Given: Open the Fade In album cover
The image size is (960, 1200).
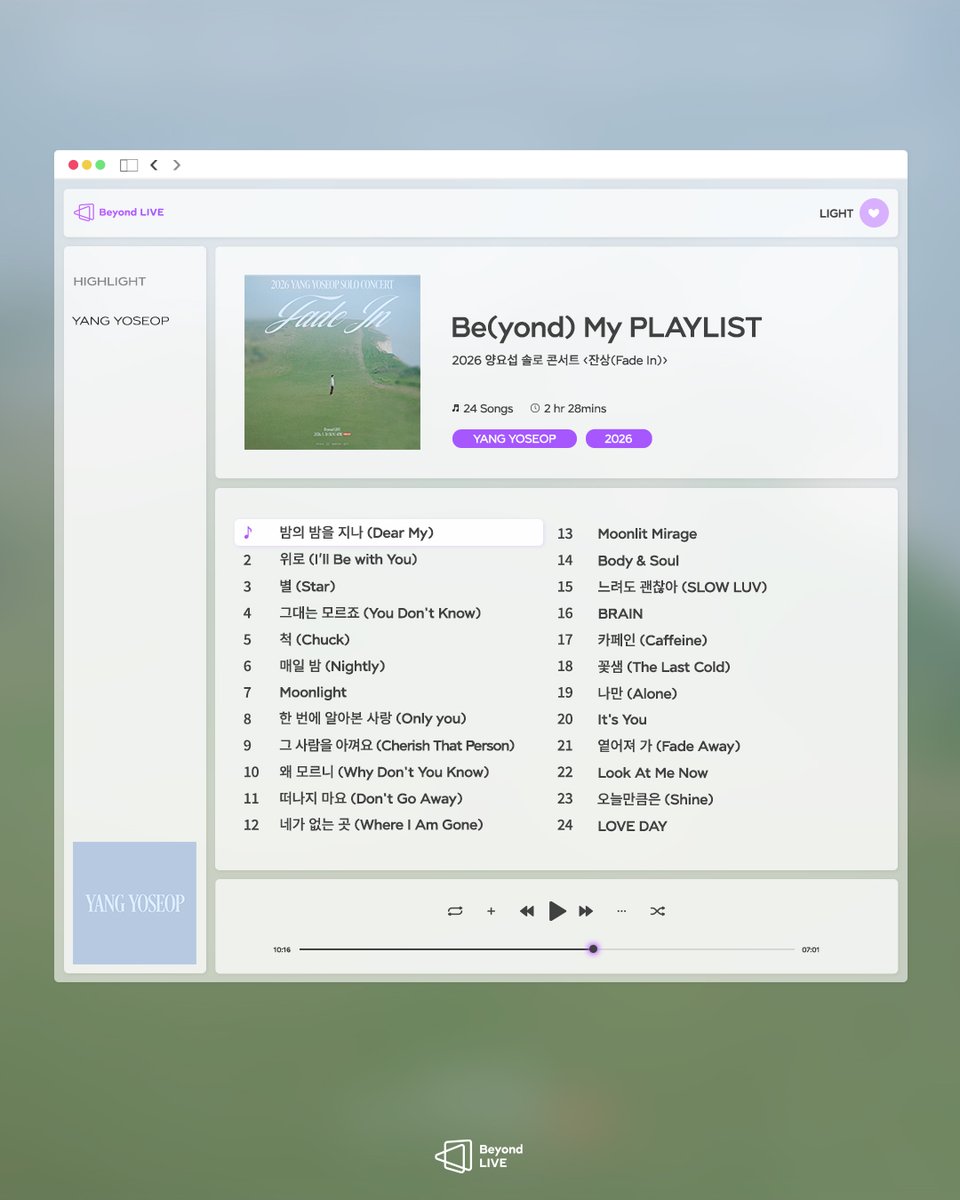Looking at the screenshot, I should click(332, 362).
